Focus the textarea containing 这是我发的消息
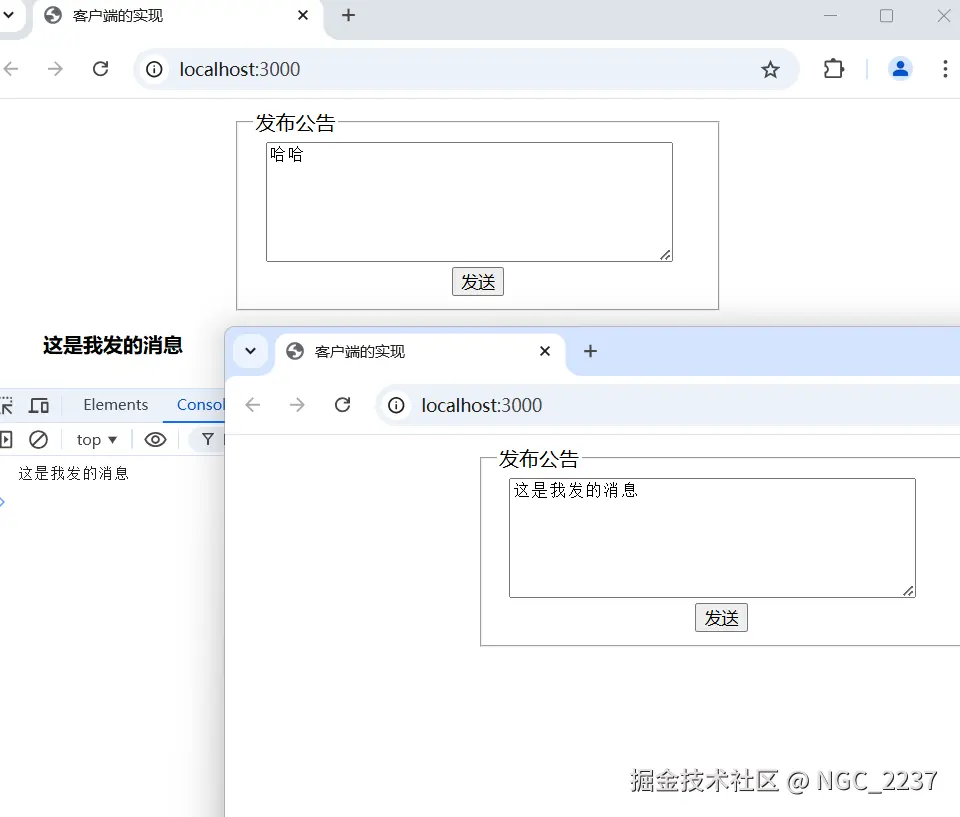Screen dimensions: 960x817 pyautogui.click(x=712, y=538)
